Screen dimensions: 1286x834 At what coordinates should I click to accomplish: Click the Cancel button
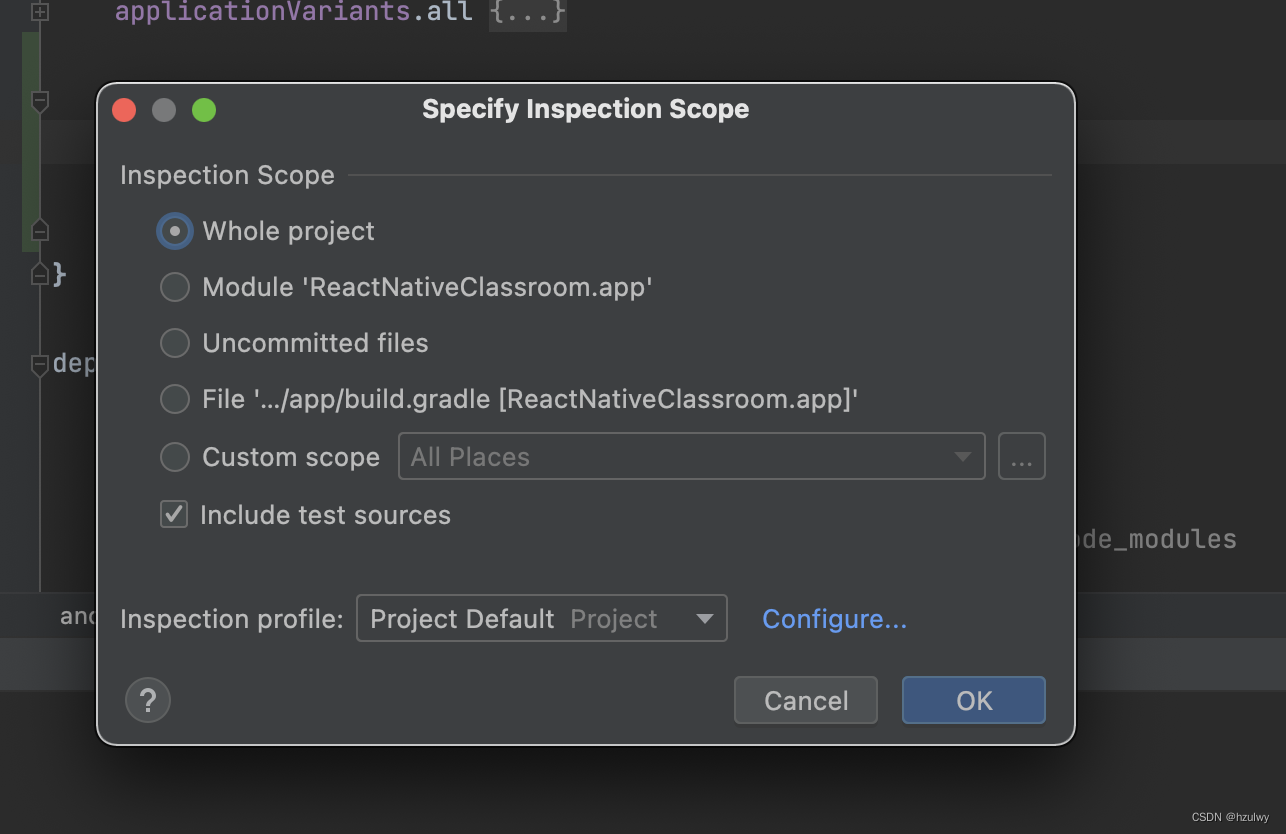(x=806, y=700)
